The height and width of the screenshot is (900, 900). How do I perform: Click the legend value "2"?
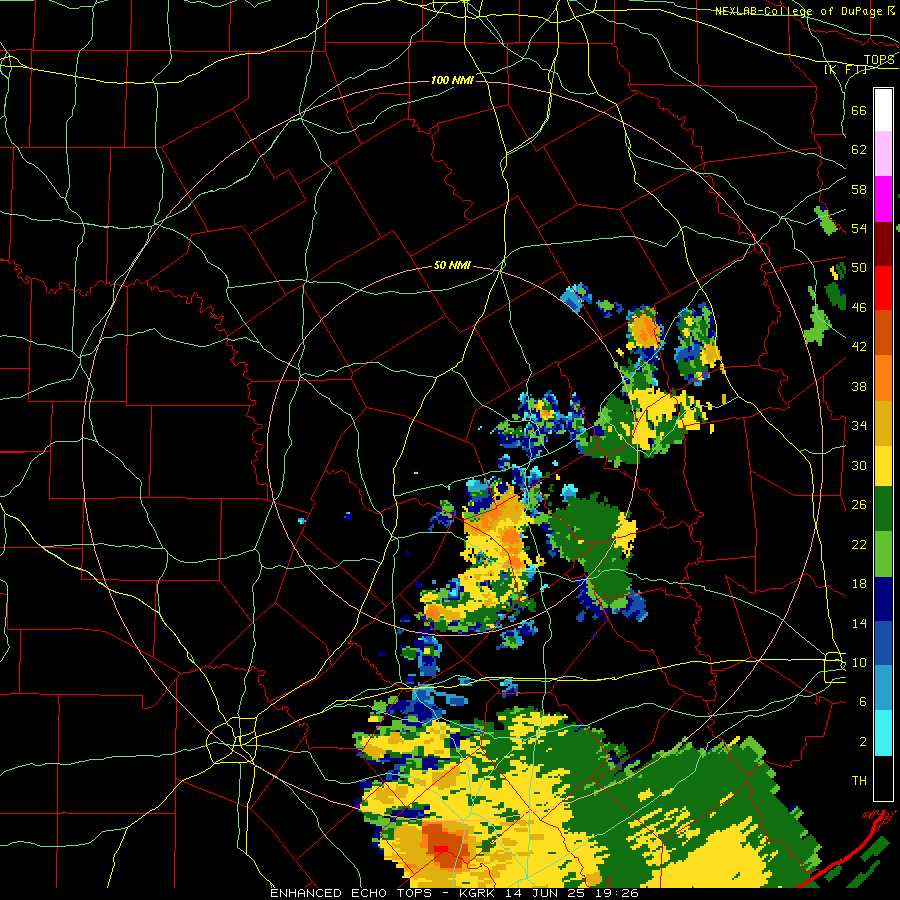[863, 741]
